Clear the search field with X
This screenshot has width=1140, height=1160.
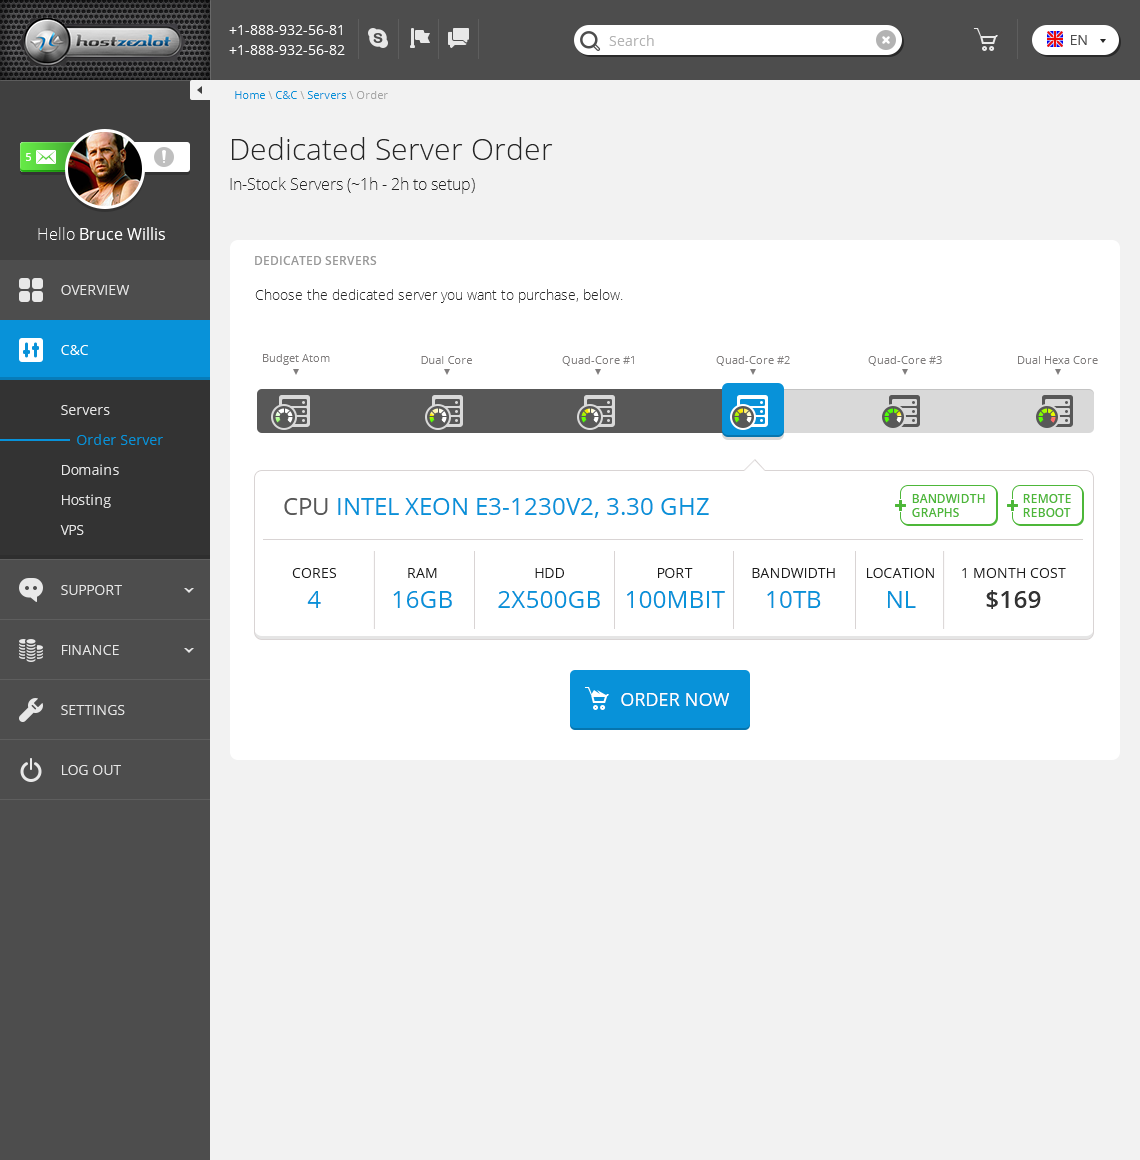(x=886, y=40)
